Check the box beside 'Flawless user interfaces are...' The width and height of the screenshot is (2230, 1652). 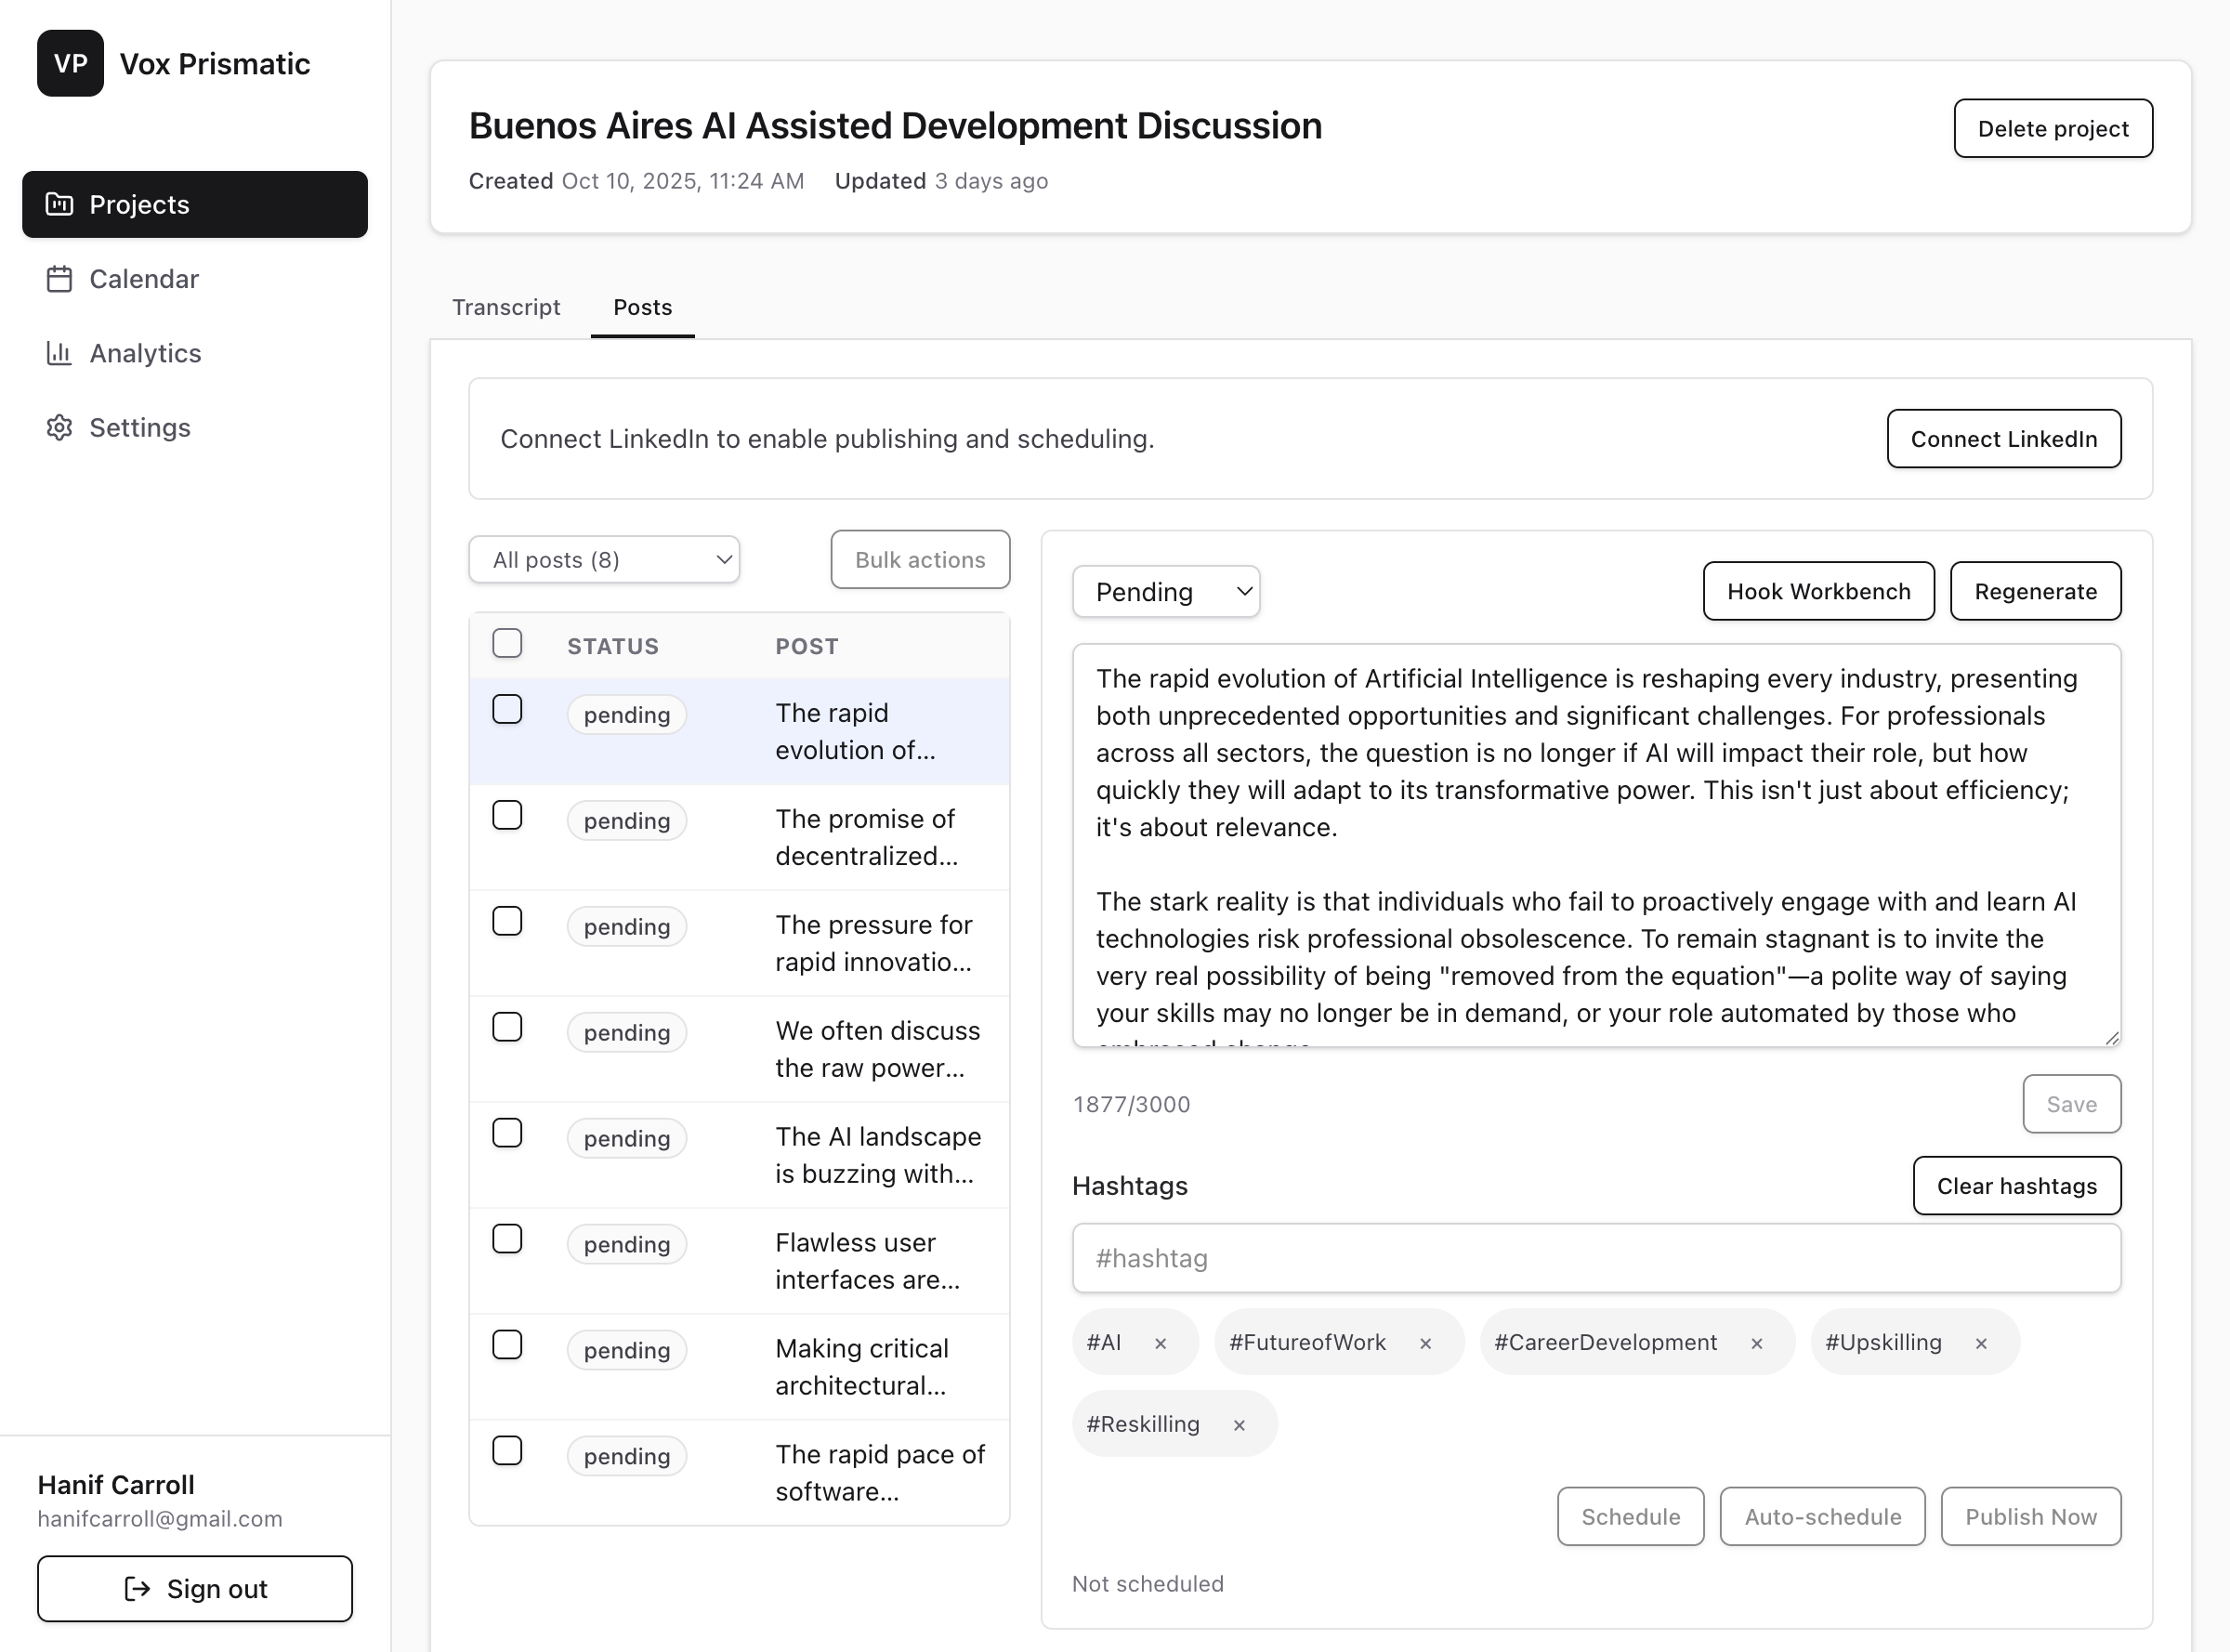(x=507, y=1239)
